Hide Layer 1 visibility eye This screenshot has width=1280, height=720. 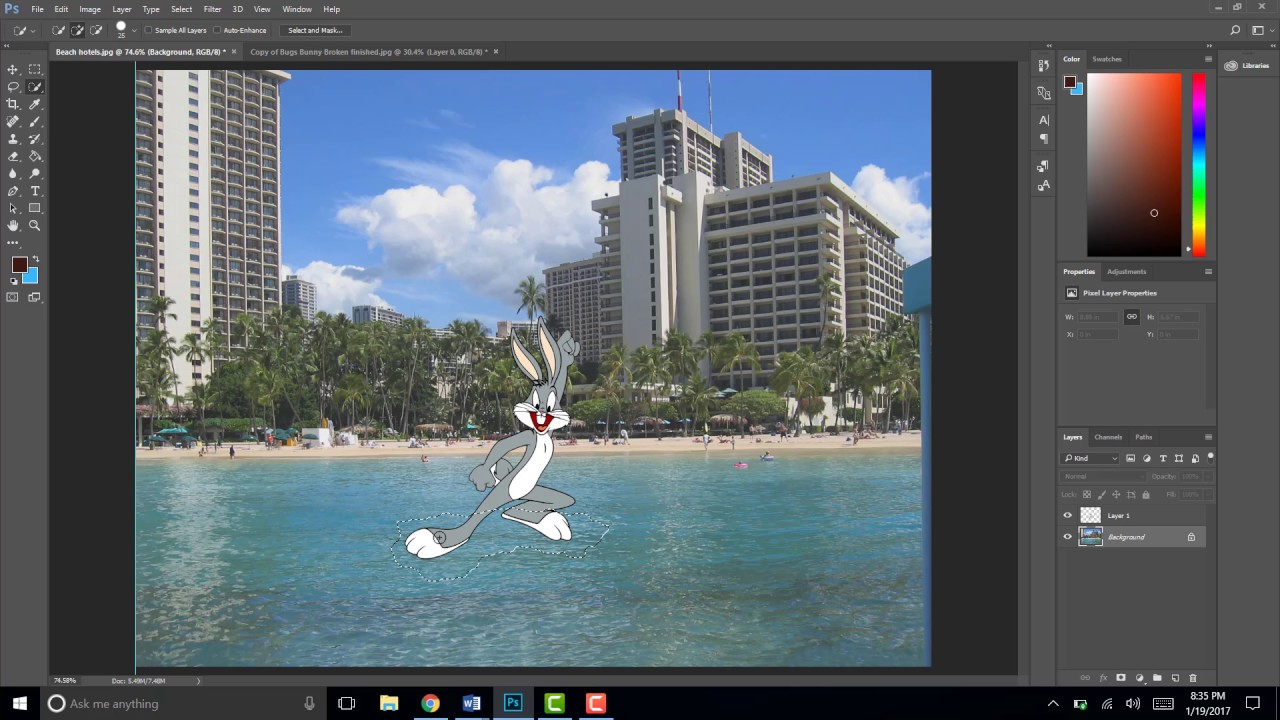pos(1067,515)
